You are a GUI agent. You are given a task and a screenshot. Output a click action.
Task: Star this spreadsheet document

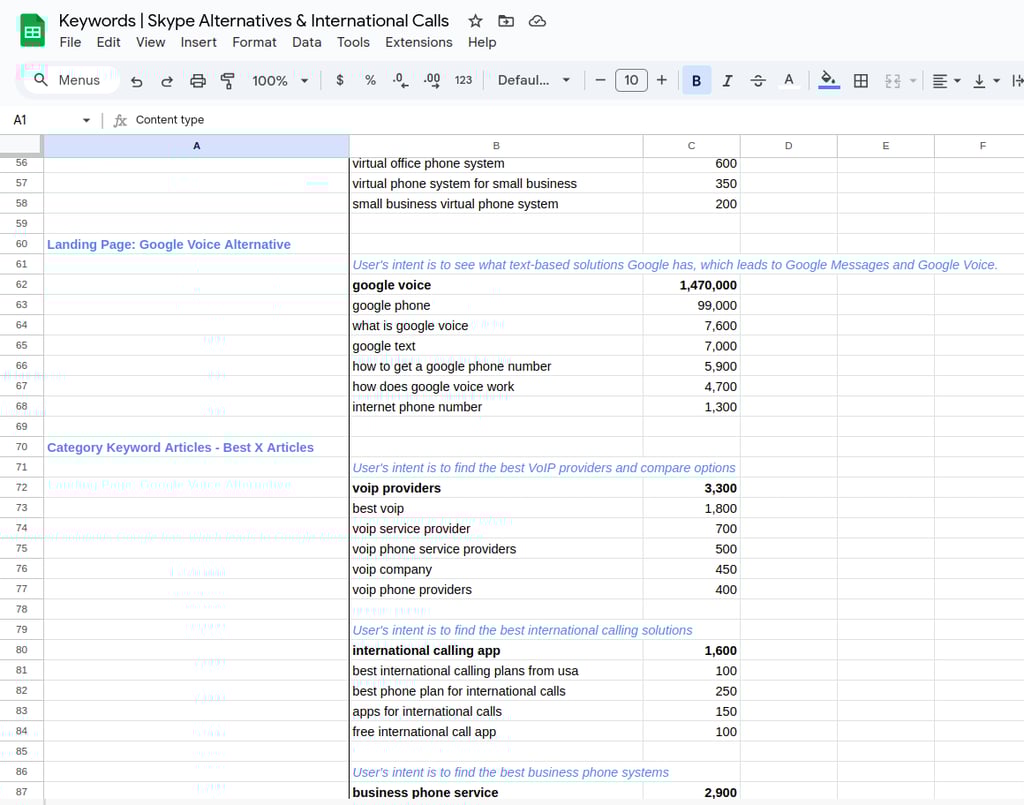point(475,21)
